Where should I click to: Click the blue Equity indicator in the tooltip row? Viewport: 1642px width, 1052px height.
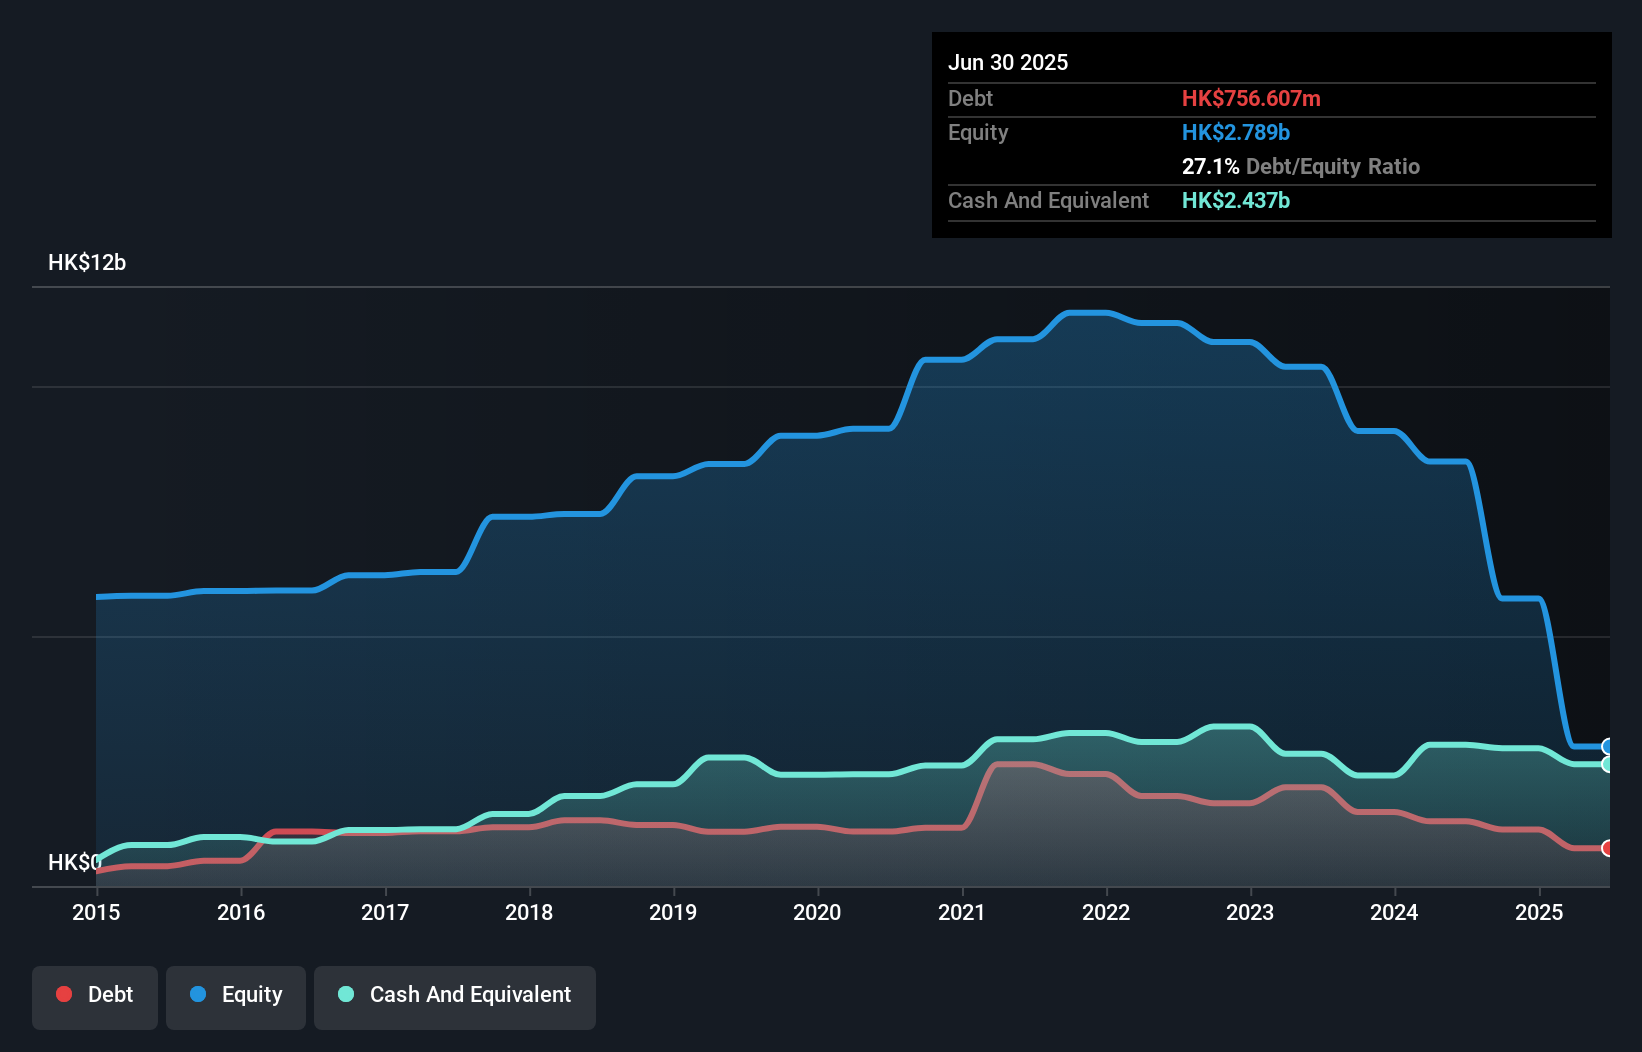1236,132
